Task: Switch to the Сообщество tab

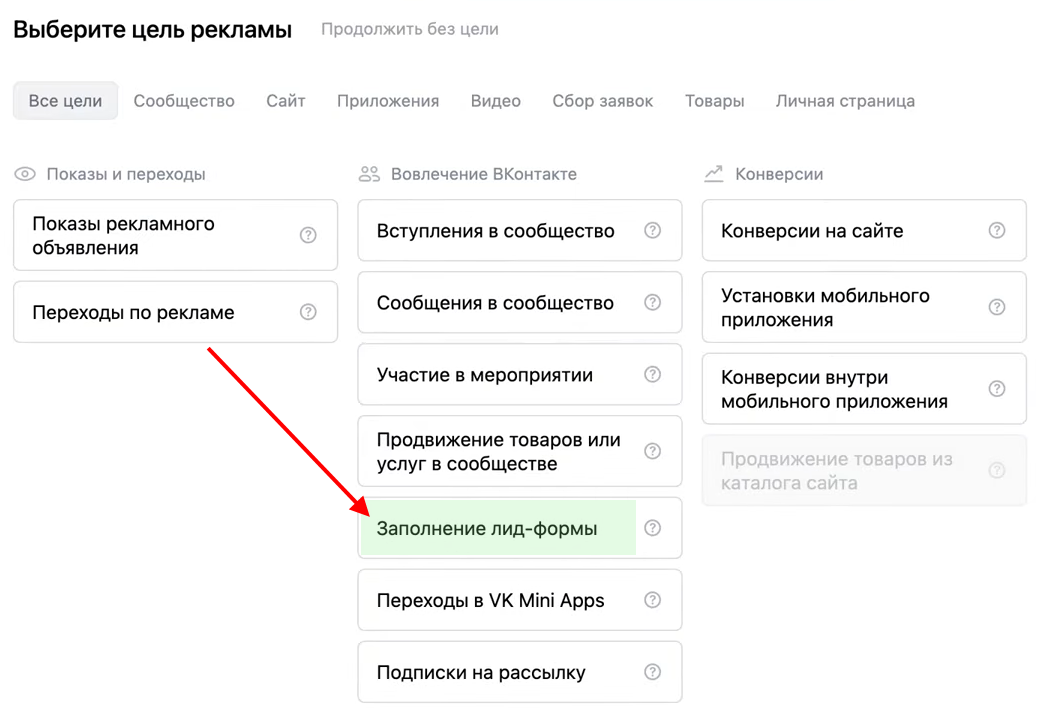Action: tap(184, 101)
